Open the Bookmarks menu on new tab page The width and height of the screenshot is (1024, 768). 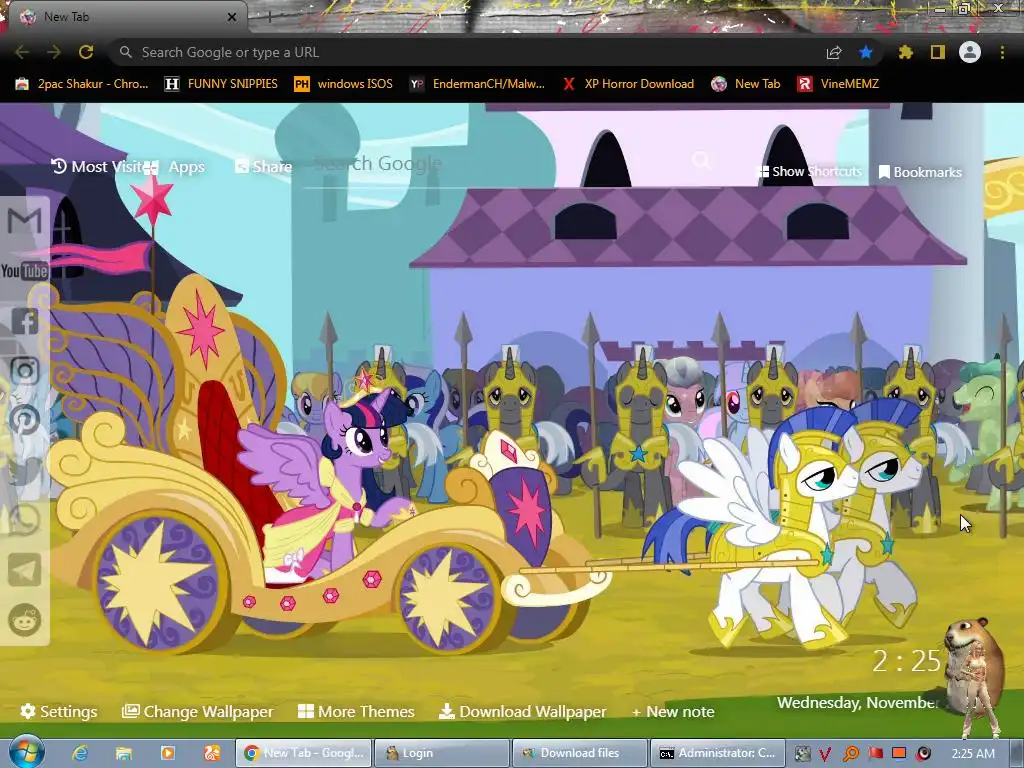920,172
